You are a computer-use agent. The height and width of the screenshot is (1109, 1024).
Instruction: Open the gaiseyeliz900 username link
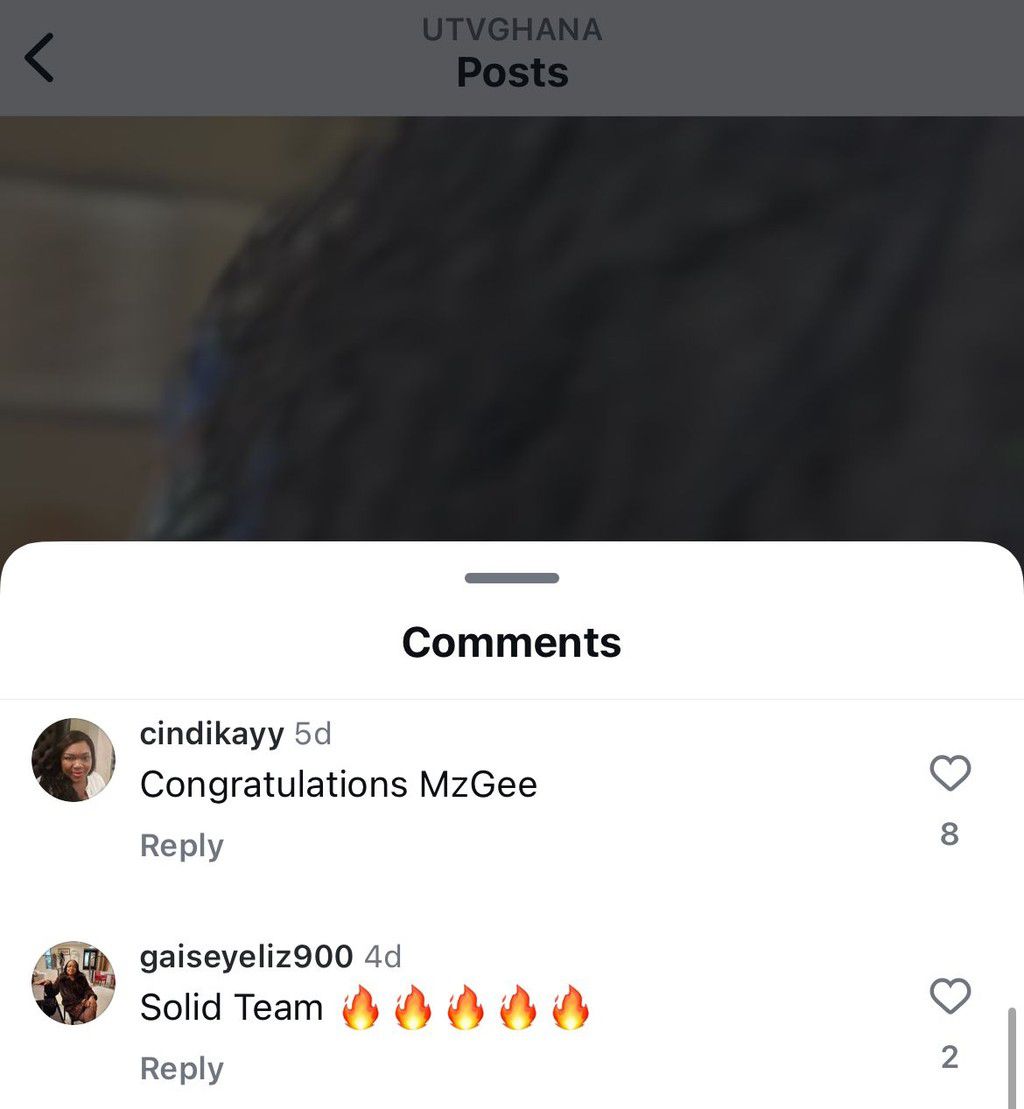tap(246, 957)
